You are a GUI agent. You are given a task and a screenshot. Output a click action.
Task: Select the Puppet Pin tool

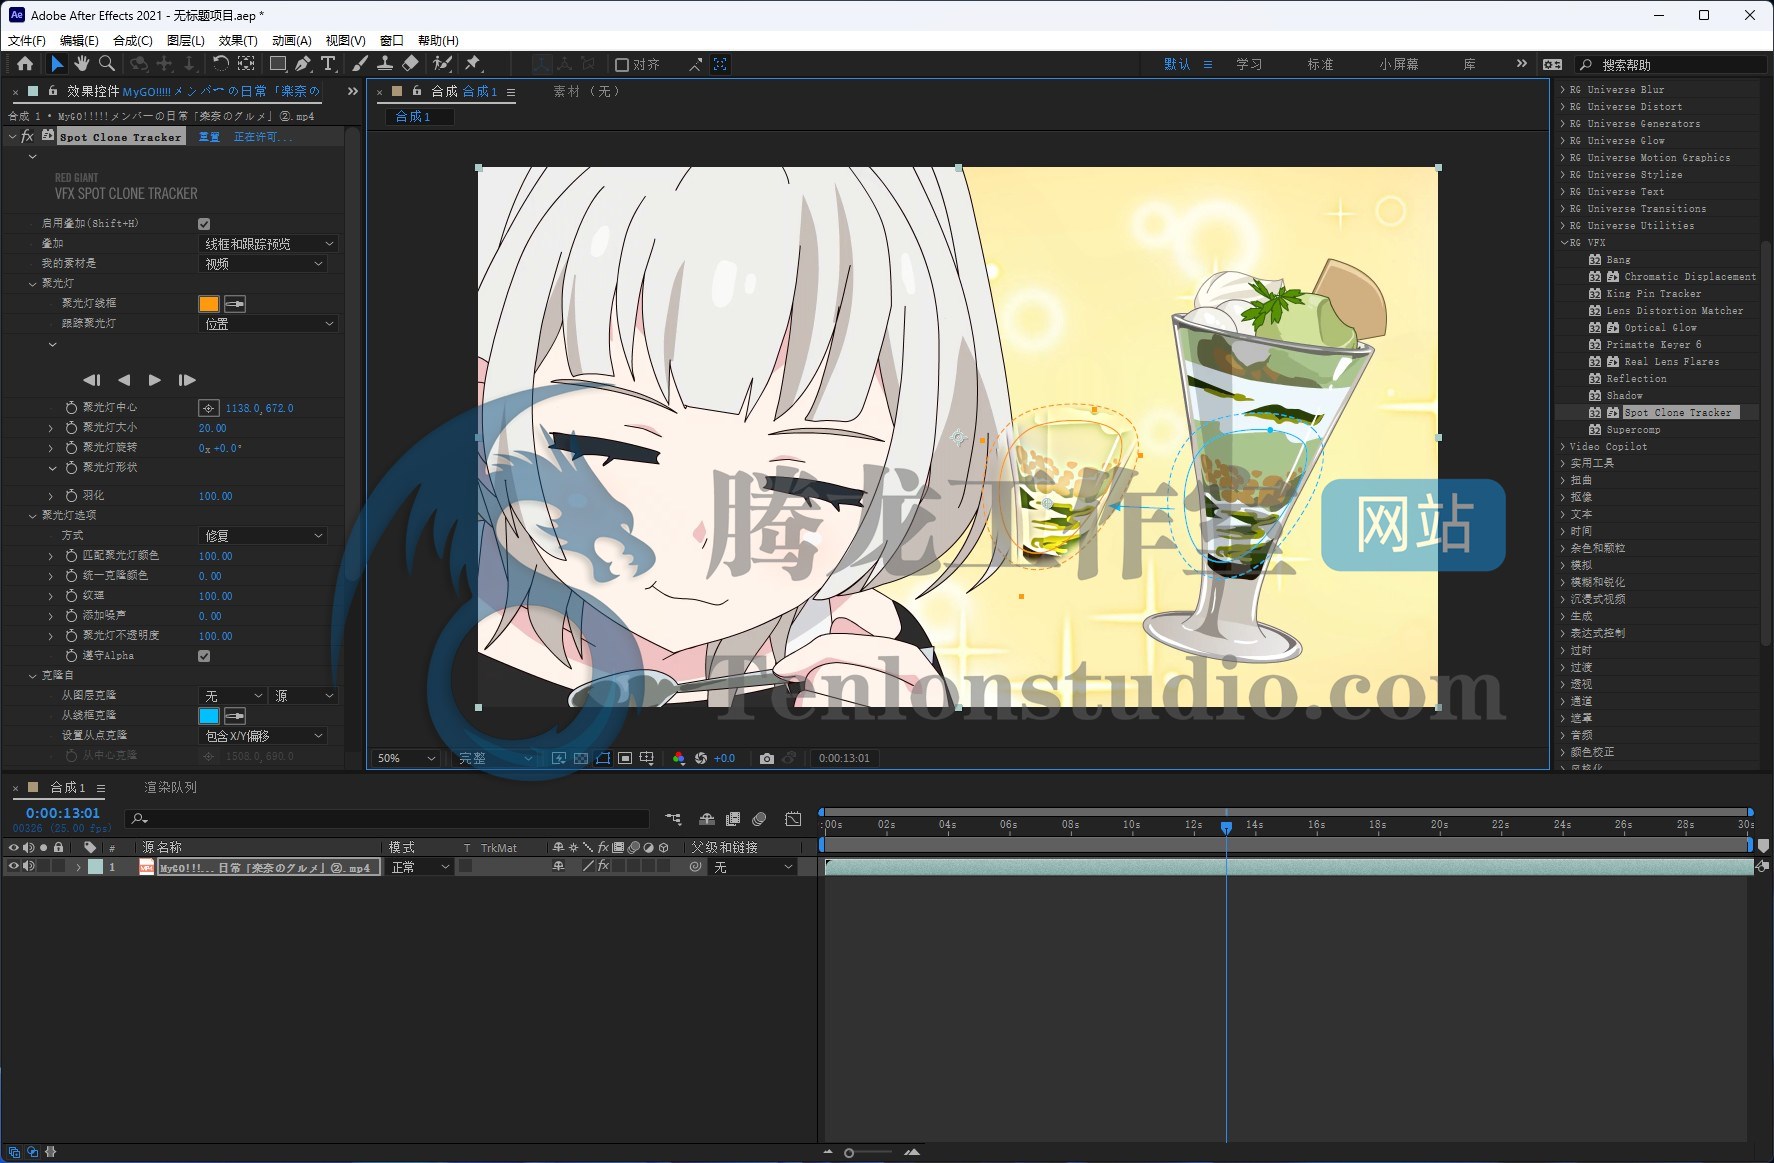click(473, 64)
